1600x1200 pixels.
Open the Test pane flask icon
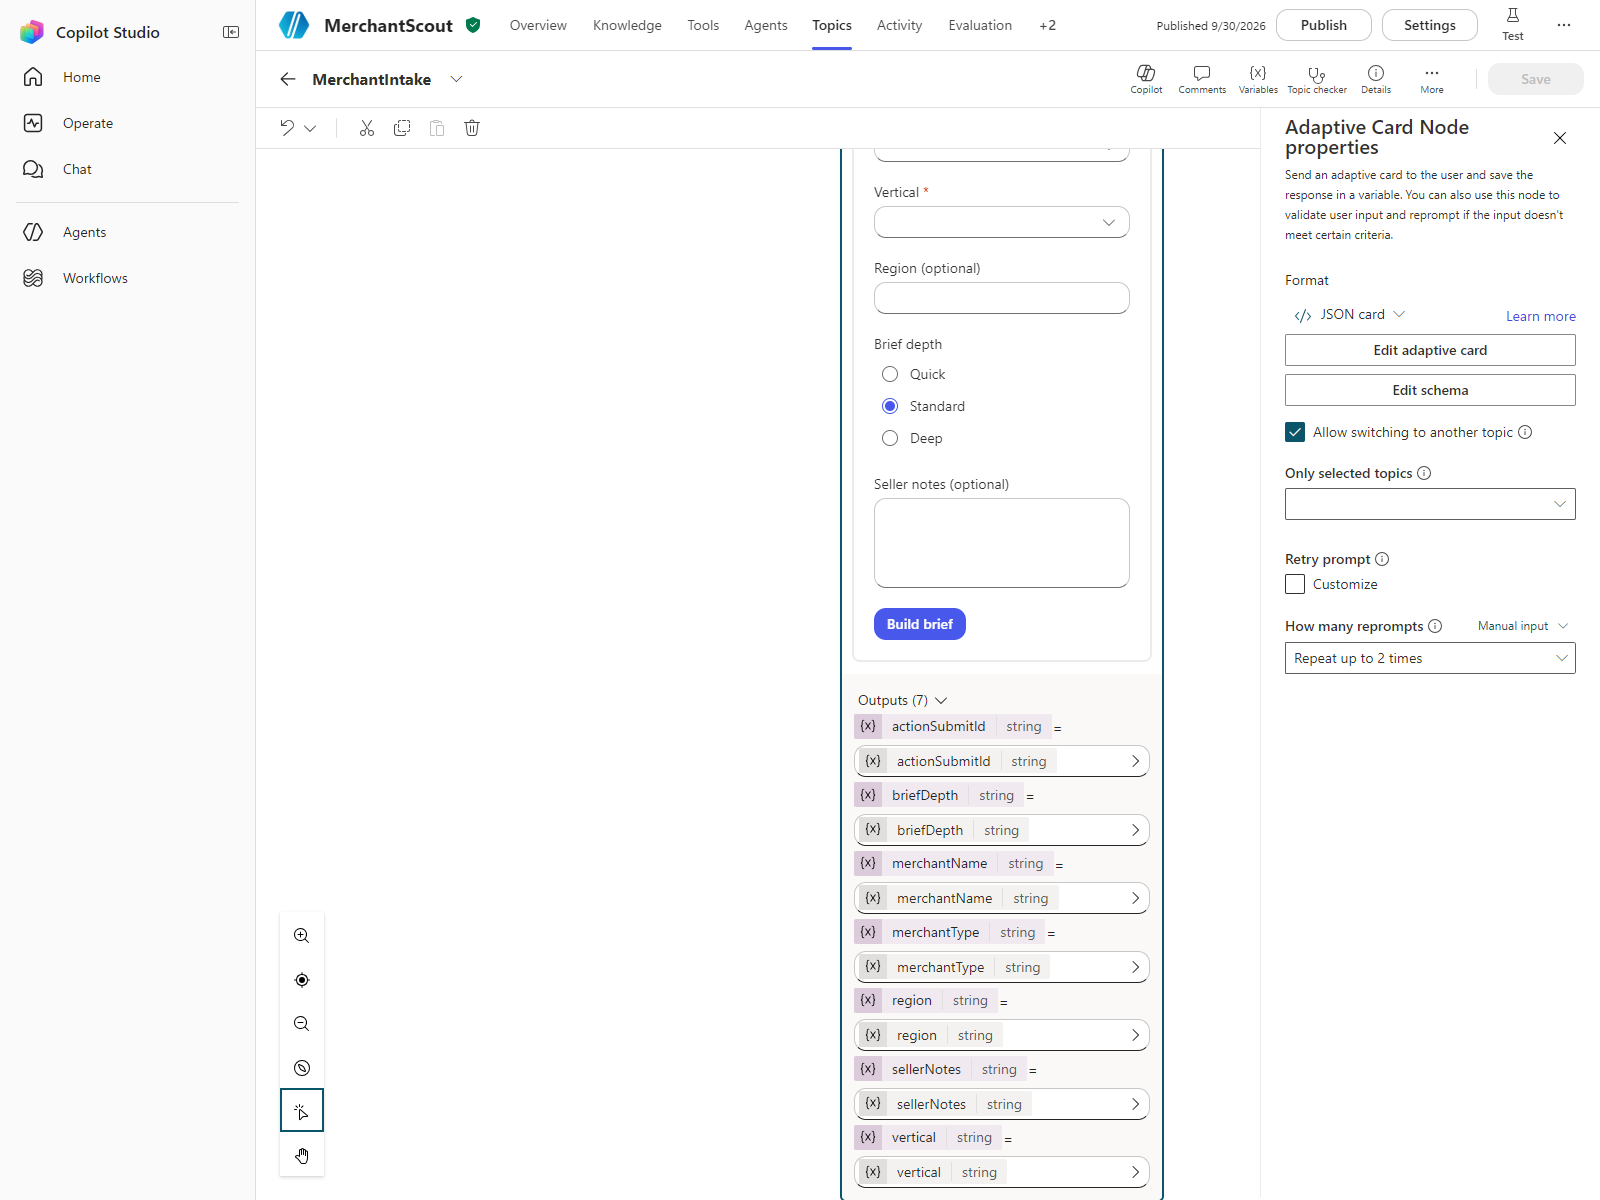pyautogui.click(x=1513, y=24)
